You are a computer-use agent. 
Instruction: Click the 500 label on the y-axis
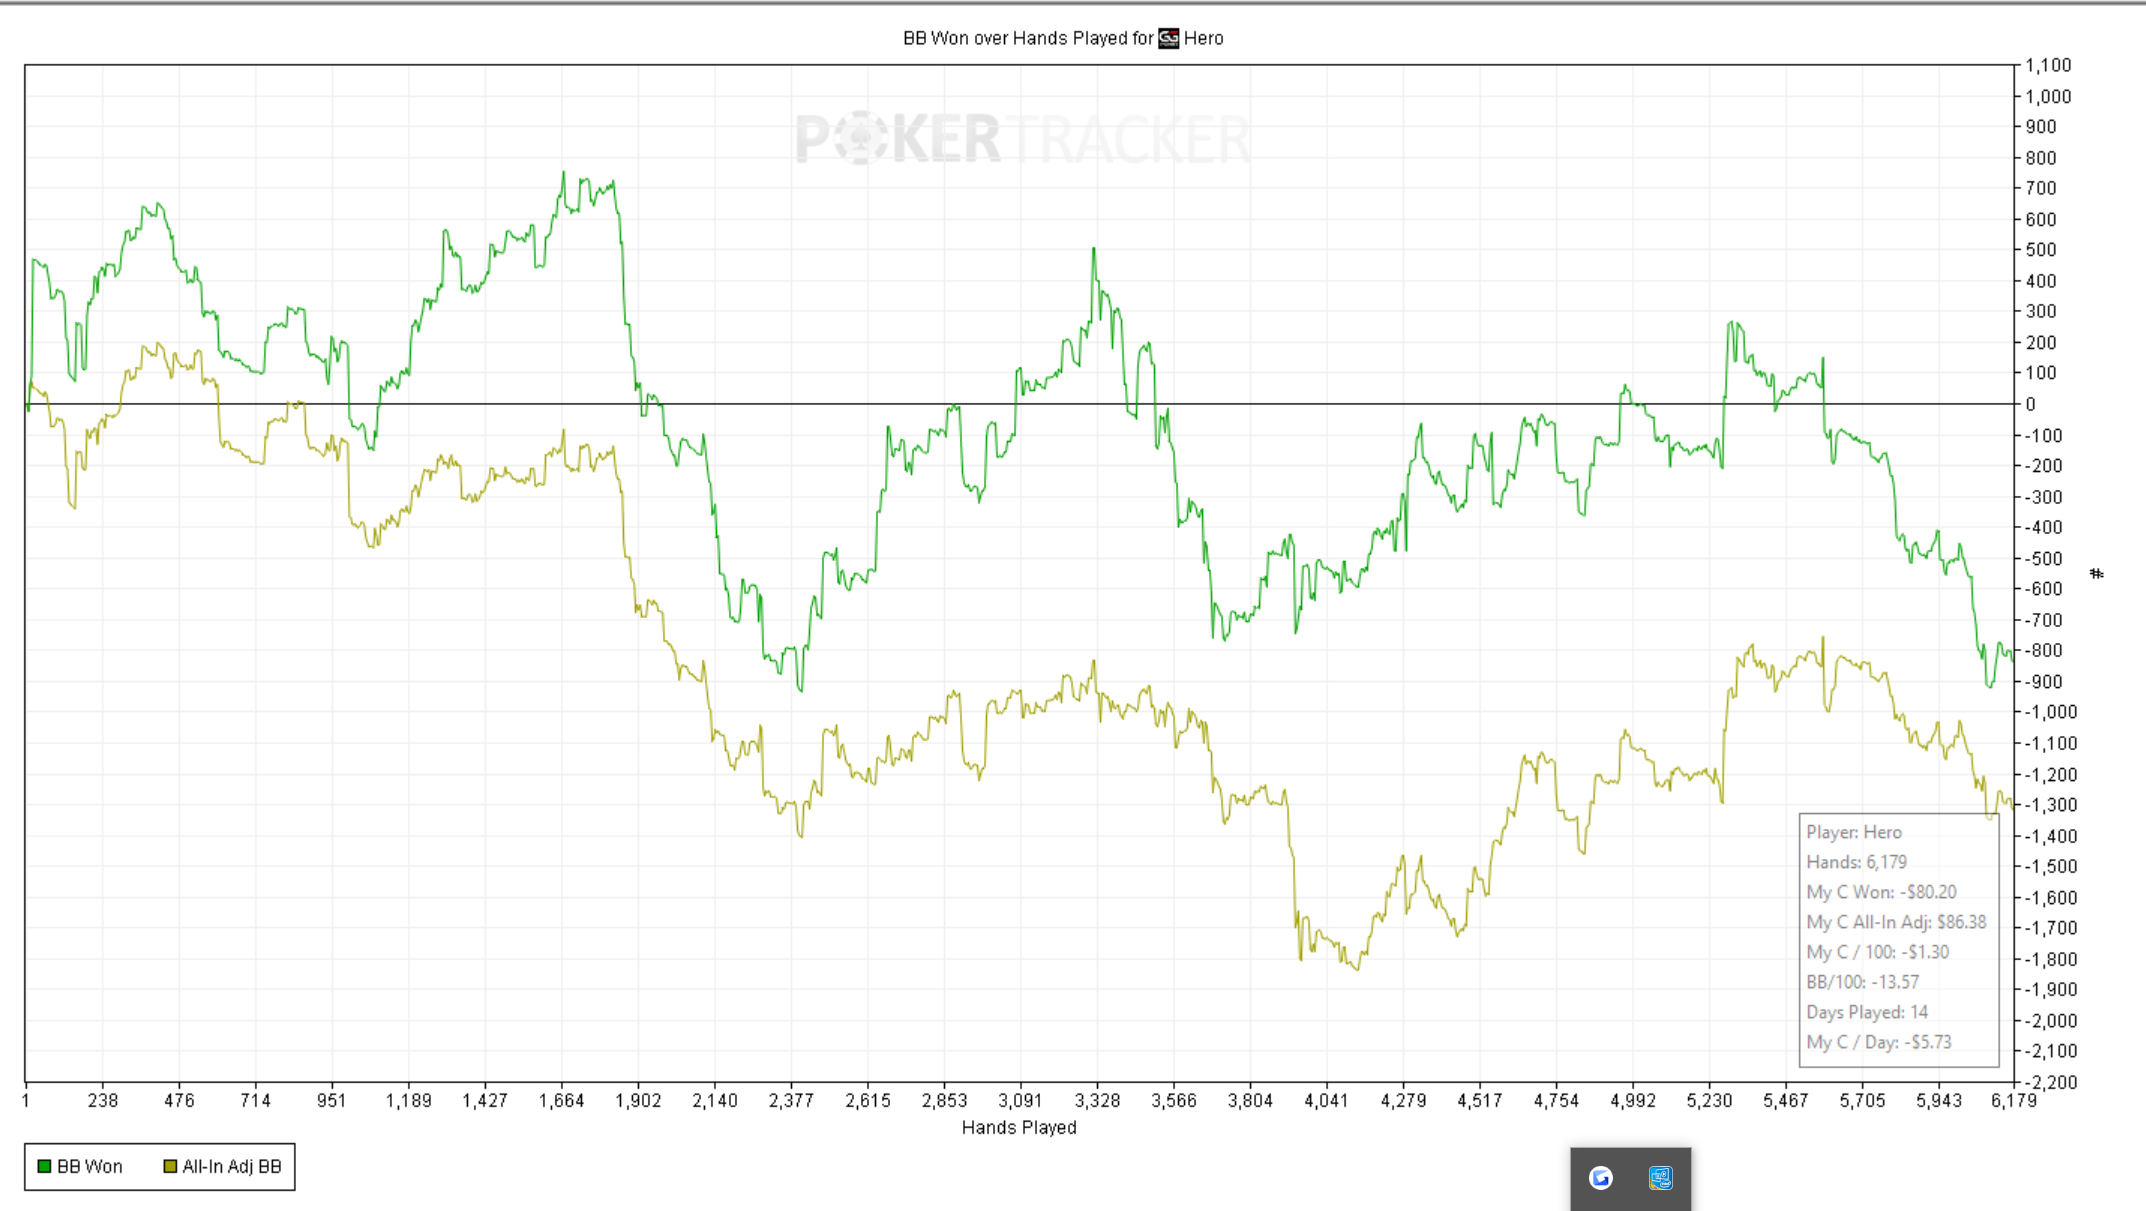click(2041, 250)
